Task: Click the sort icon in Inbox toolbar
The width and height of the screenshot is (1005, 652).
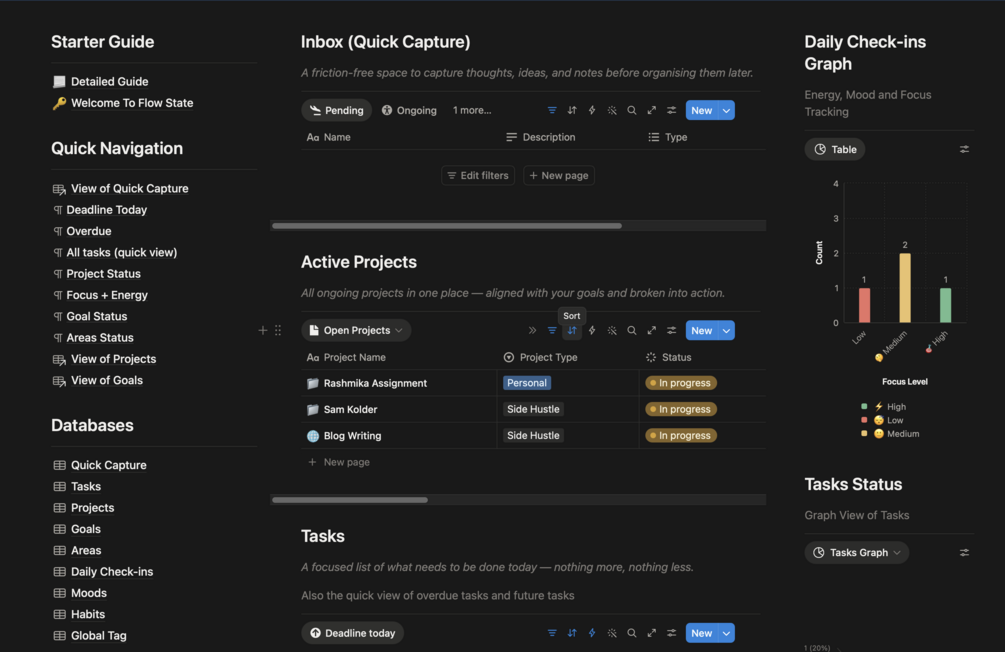Action: coord(572,110)
